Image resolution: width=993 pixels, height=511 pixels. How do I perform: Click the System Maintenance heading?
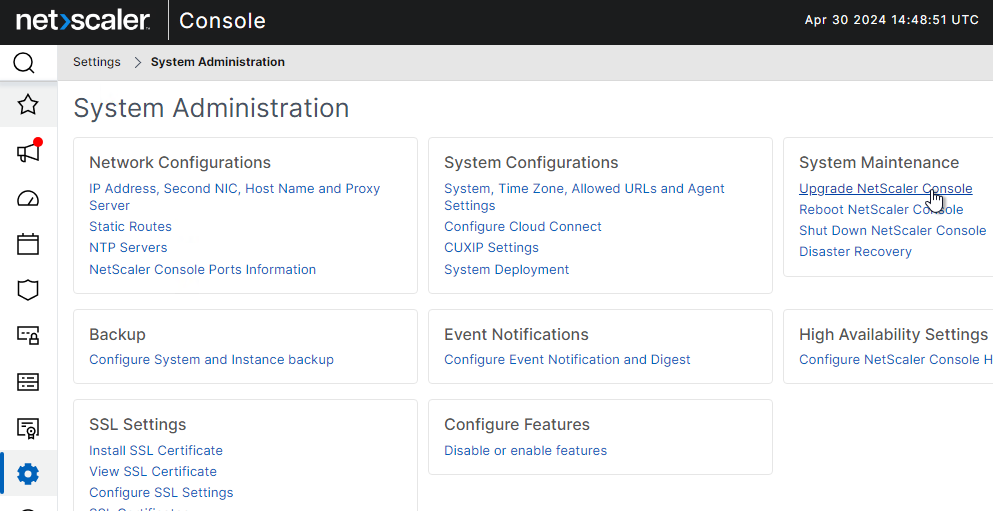click(x=879, y=163)
